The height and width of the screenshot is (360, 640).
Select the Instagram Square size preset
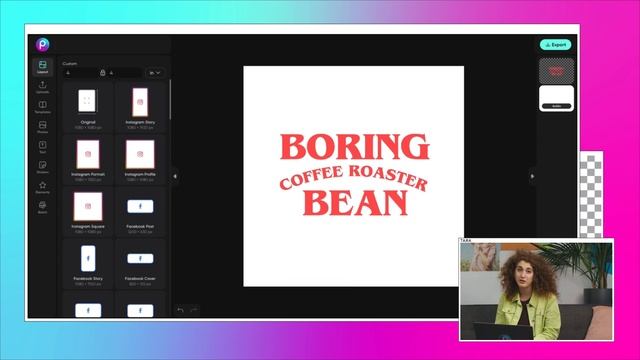[88, 211]
